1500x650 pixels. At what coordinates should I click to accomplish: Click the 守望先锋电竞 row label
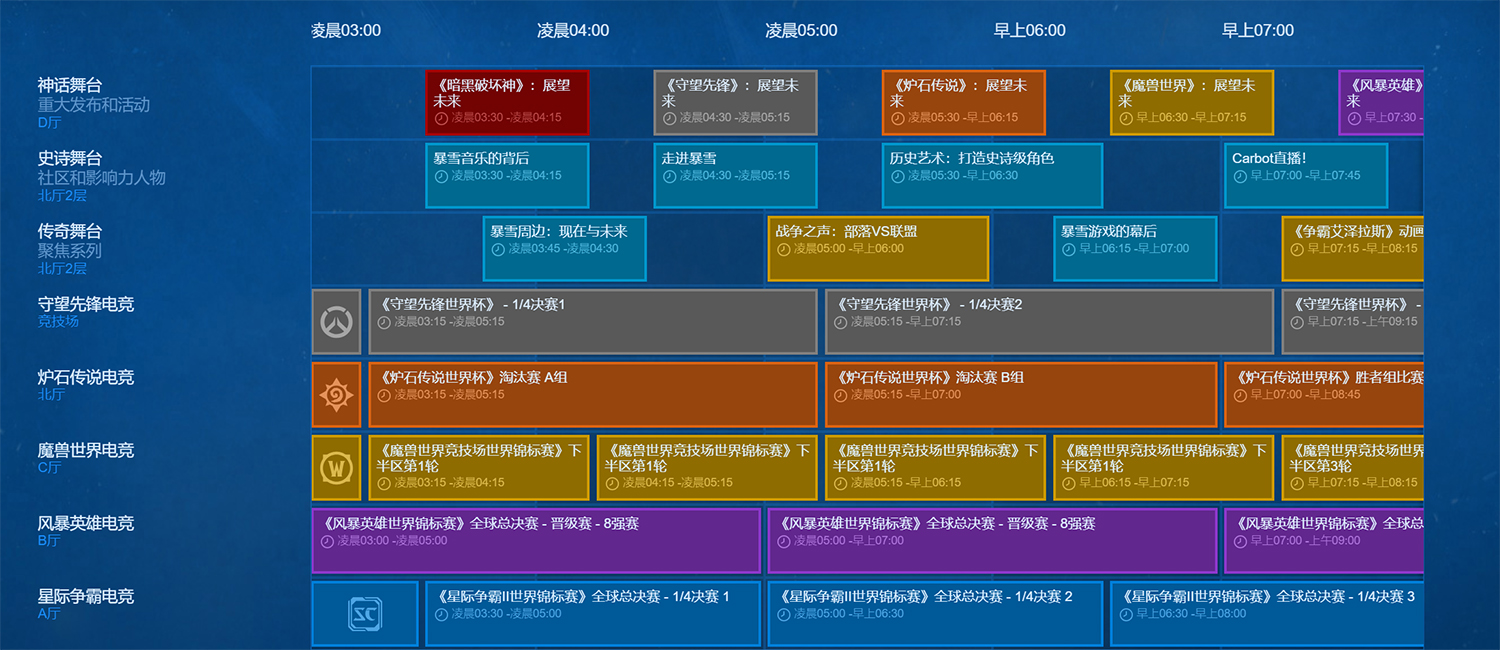click(86, 305)
